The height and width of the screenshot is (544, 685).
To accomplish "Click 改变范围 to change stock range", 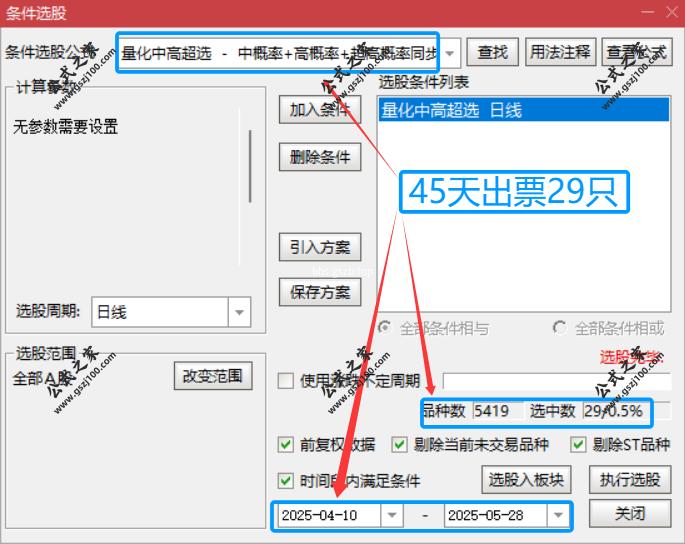I will [213, 376].
